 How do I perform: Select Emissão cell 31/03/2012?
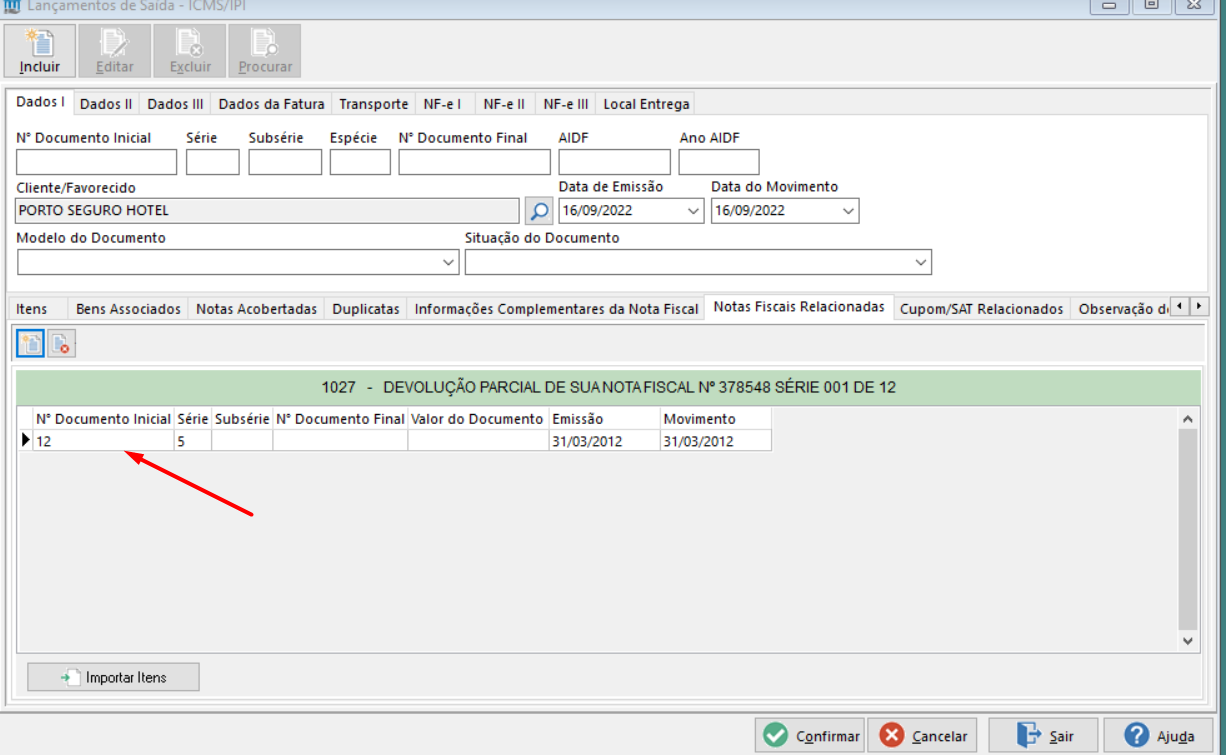(604, 440)
